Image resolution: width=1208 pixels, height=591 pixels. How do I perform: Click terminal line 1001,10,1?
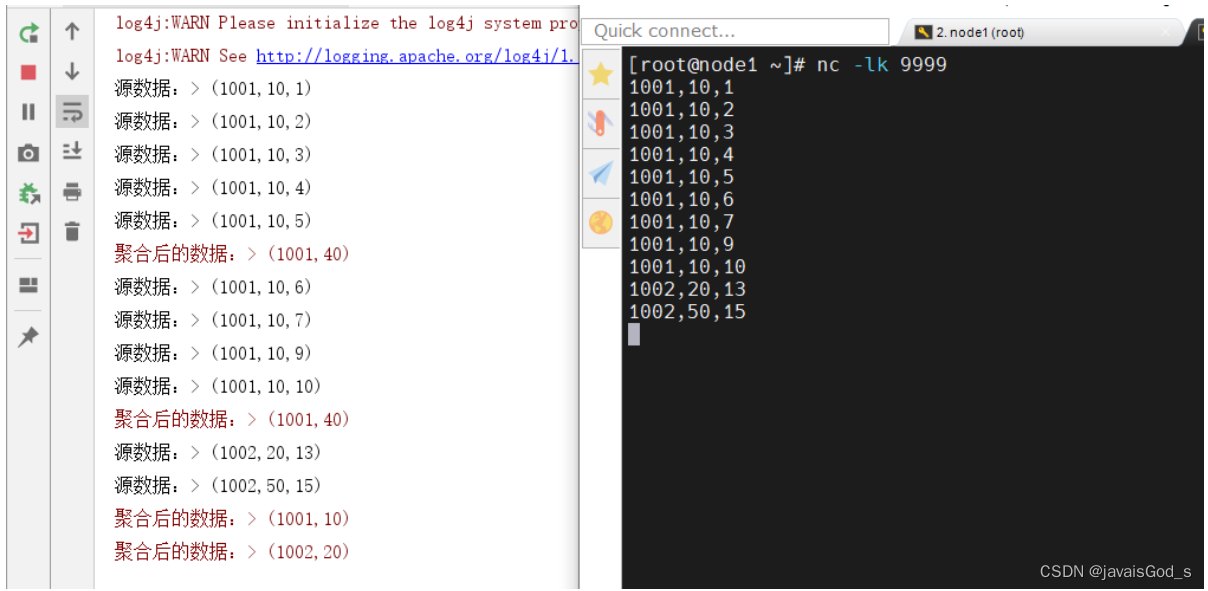click(681, 88)
